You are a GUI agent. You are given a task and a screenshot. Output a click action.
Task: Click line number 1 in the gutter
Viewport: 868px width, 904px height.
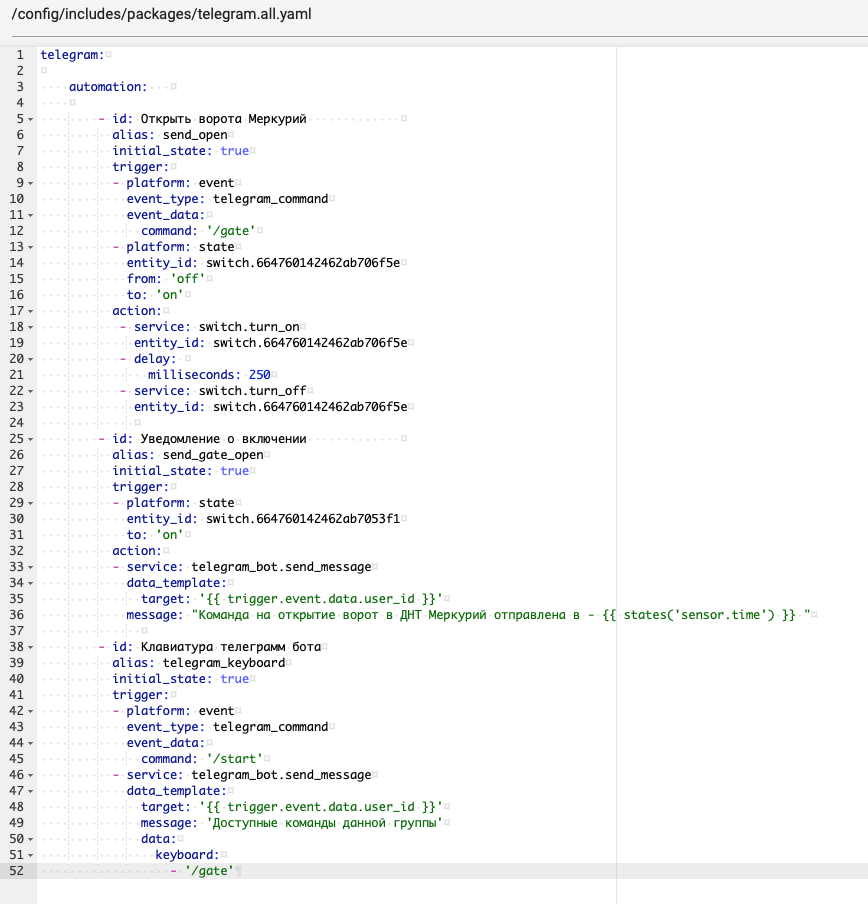tap(20, 54)
